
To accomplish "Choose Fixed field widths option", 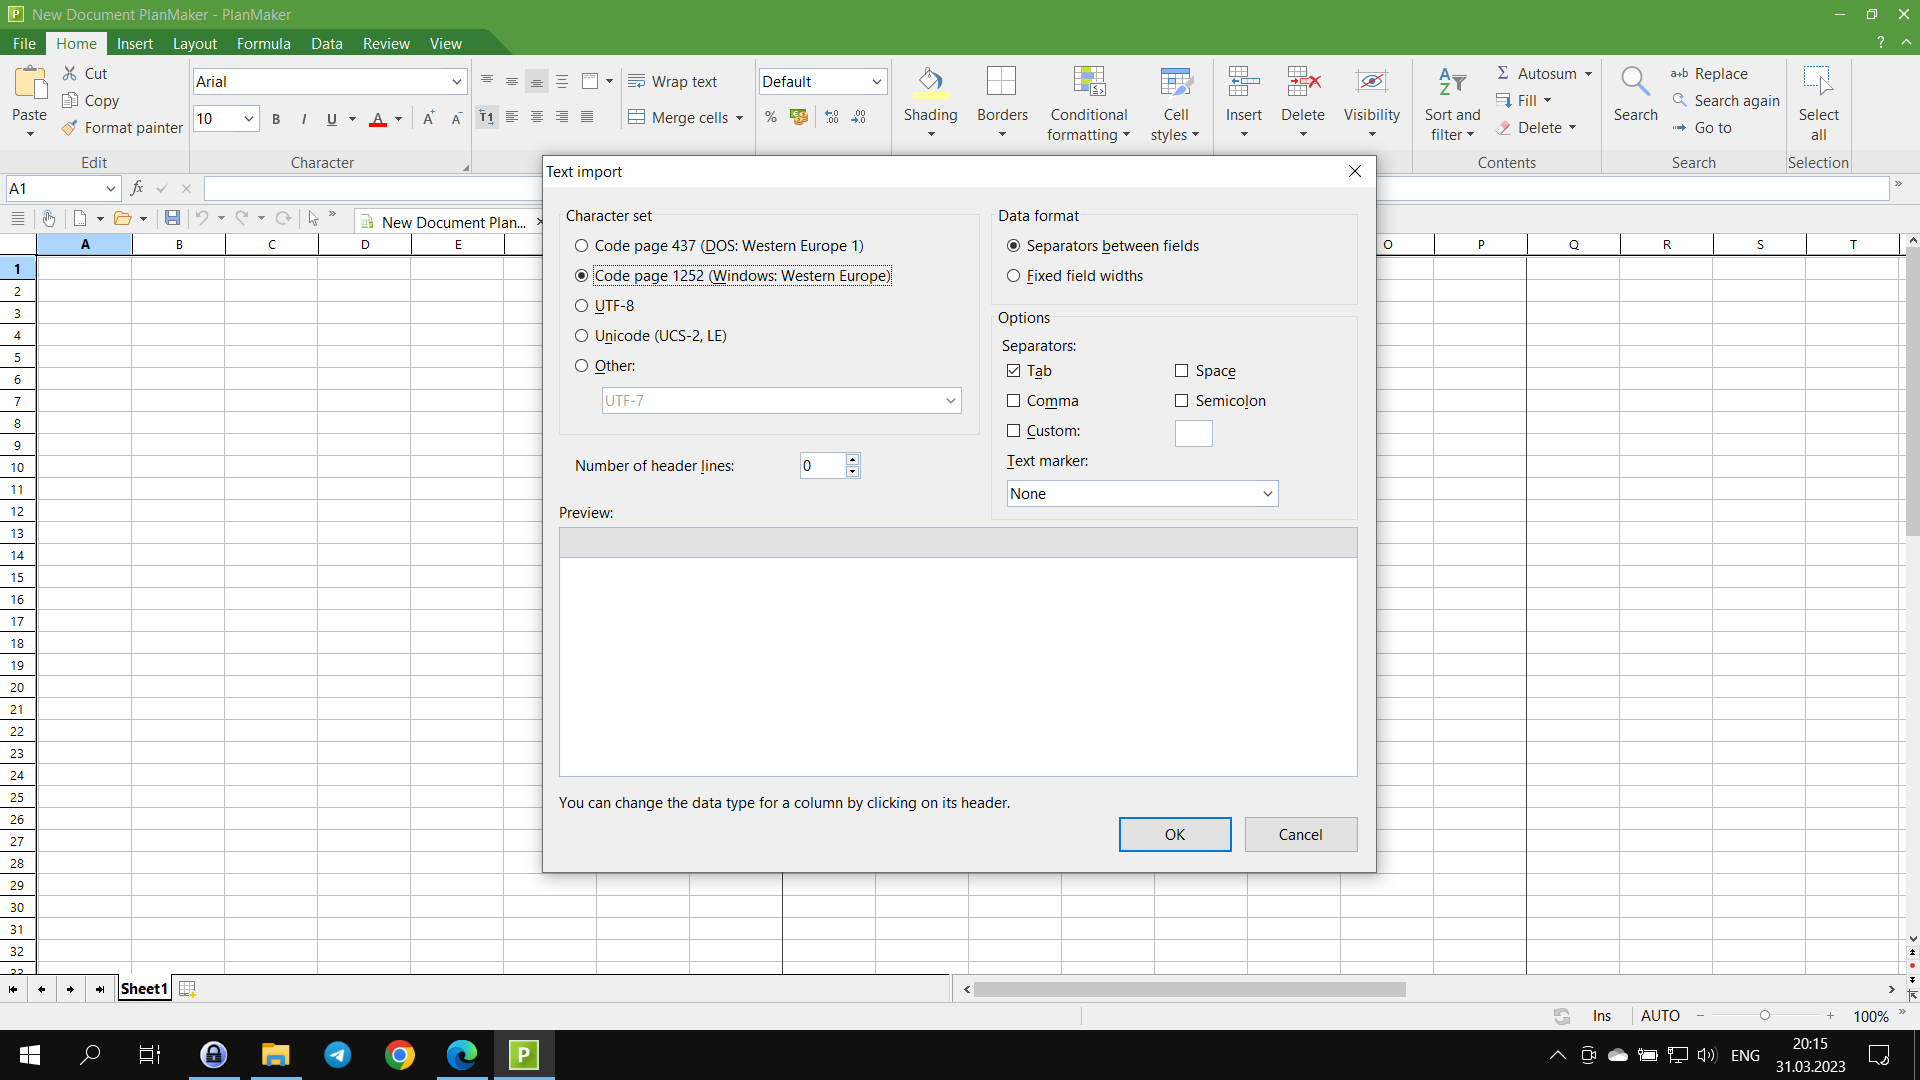I will click(1014, 276).
